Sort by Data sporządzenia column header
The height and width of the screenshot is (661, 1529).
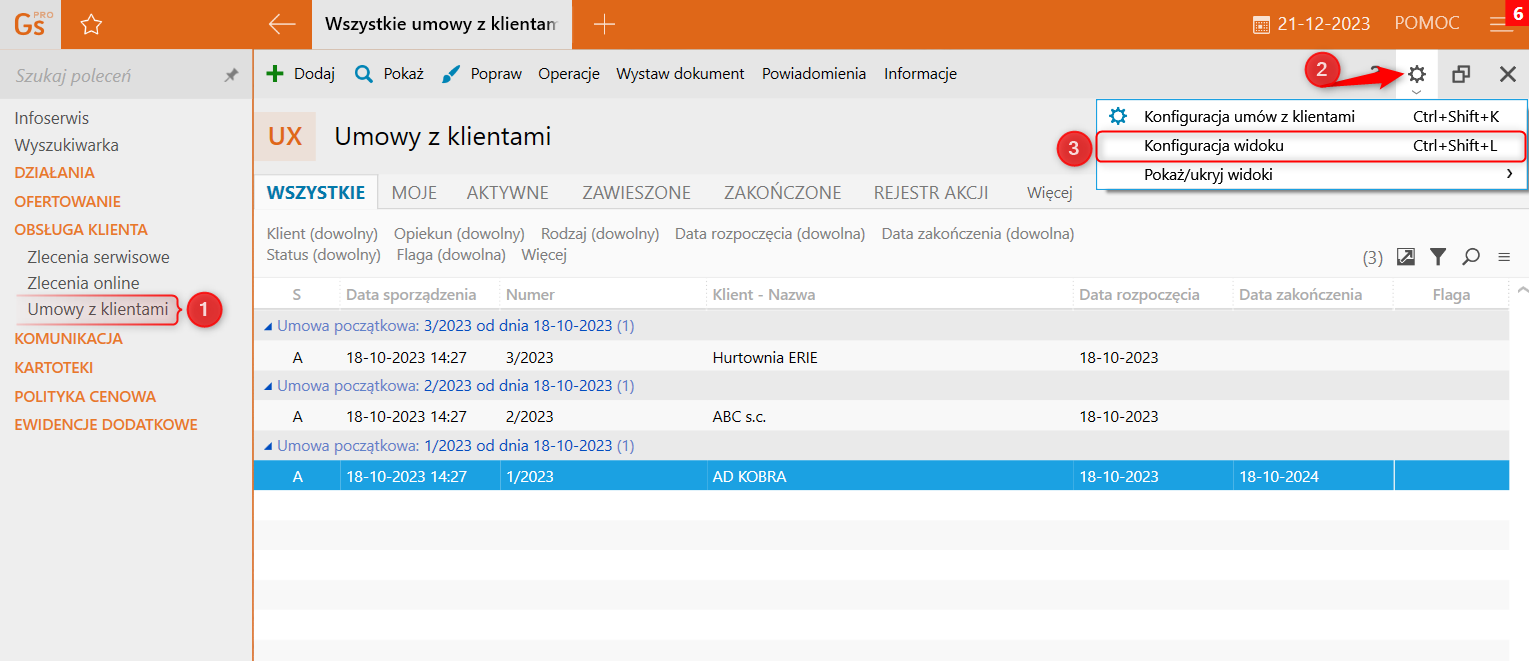(411, 295)
